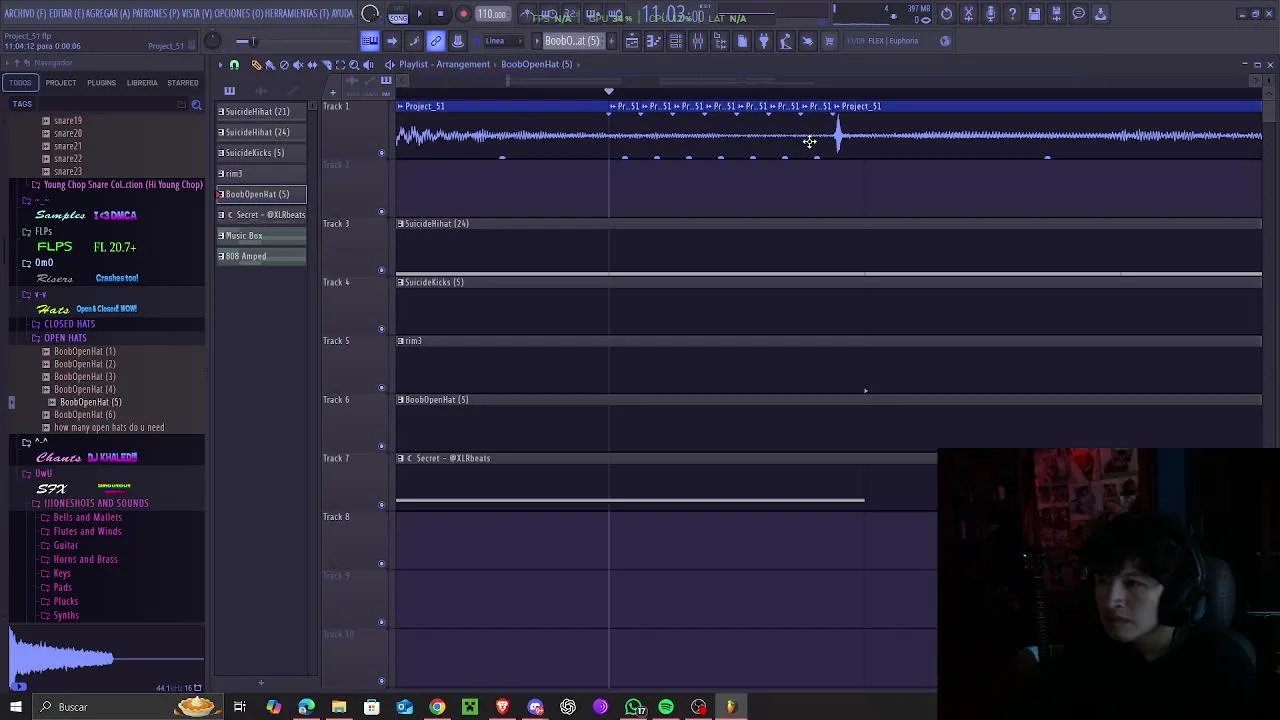
Task: Show the Playlist window icon
Action: (632, 41)
